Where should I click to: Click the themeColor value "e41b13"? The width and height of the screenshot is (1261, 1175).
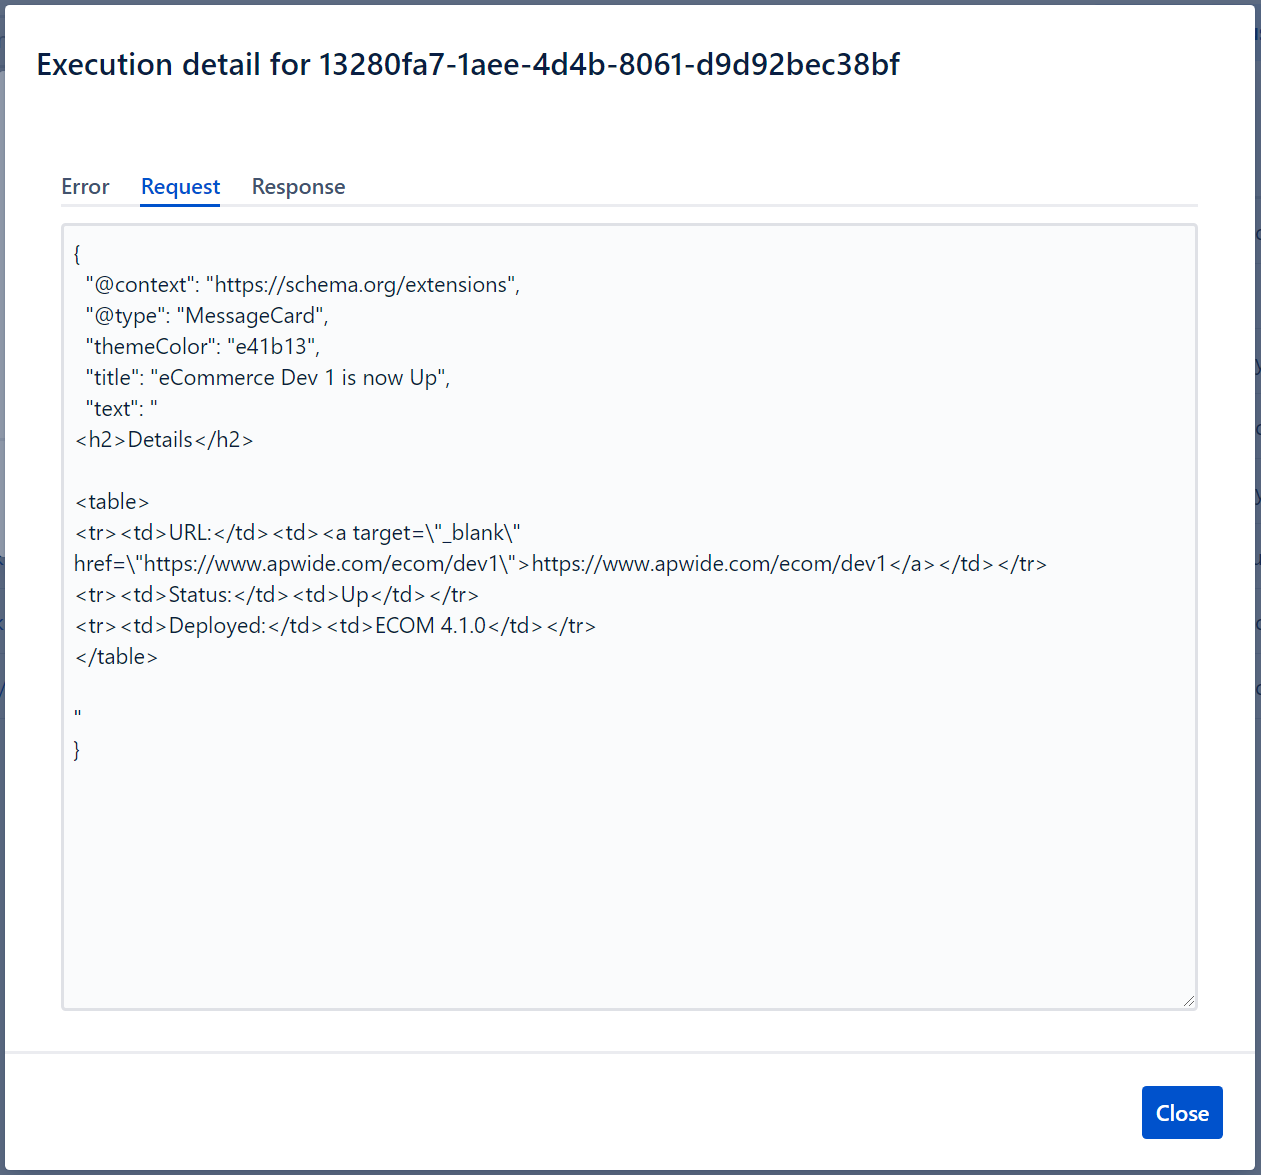click(271, 347)
